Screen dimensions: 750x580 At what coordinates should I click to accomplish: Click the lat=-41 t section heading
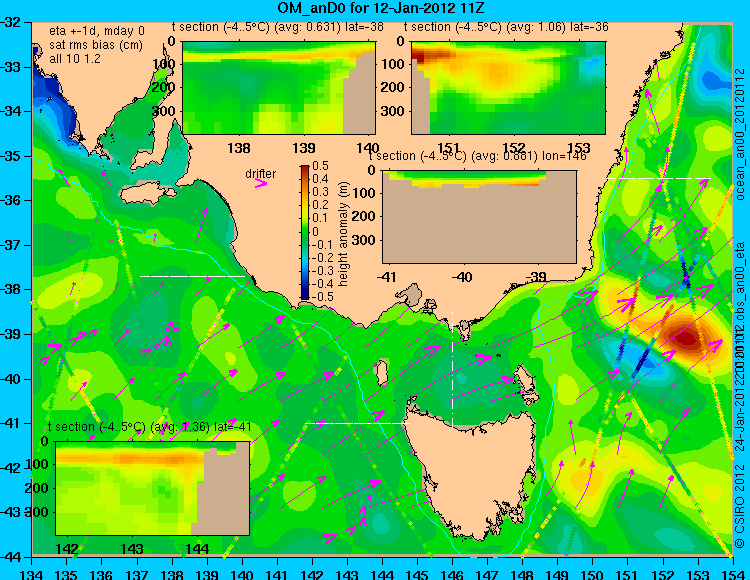[x=150, y=427]
